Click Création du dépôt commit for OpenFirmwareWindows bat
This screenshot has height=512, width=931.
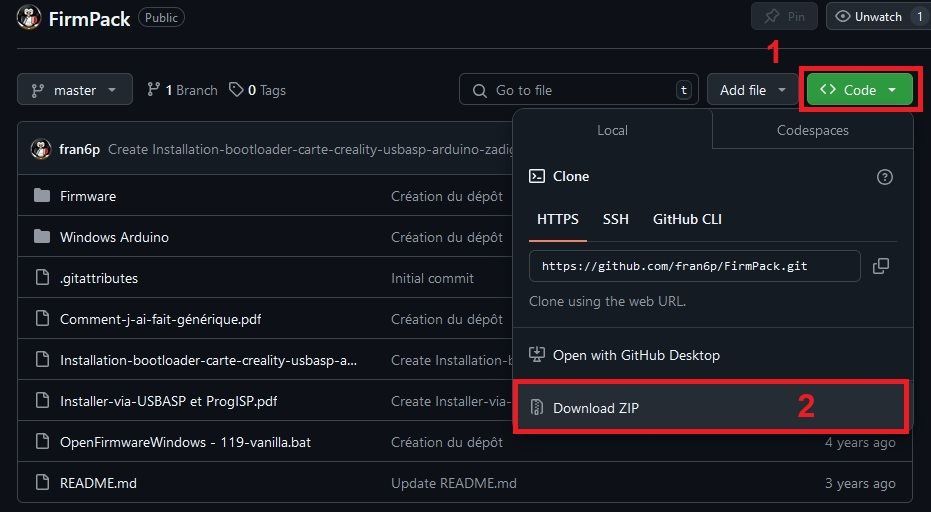(447, 442)
